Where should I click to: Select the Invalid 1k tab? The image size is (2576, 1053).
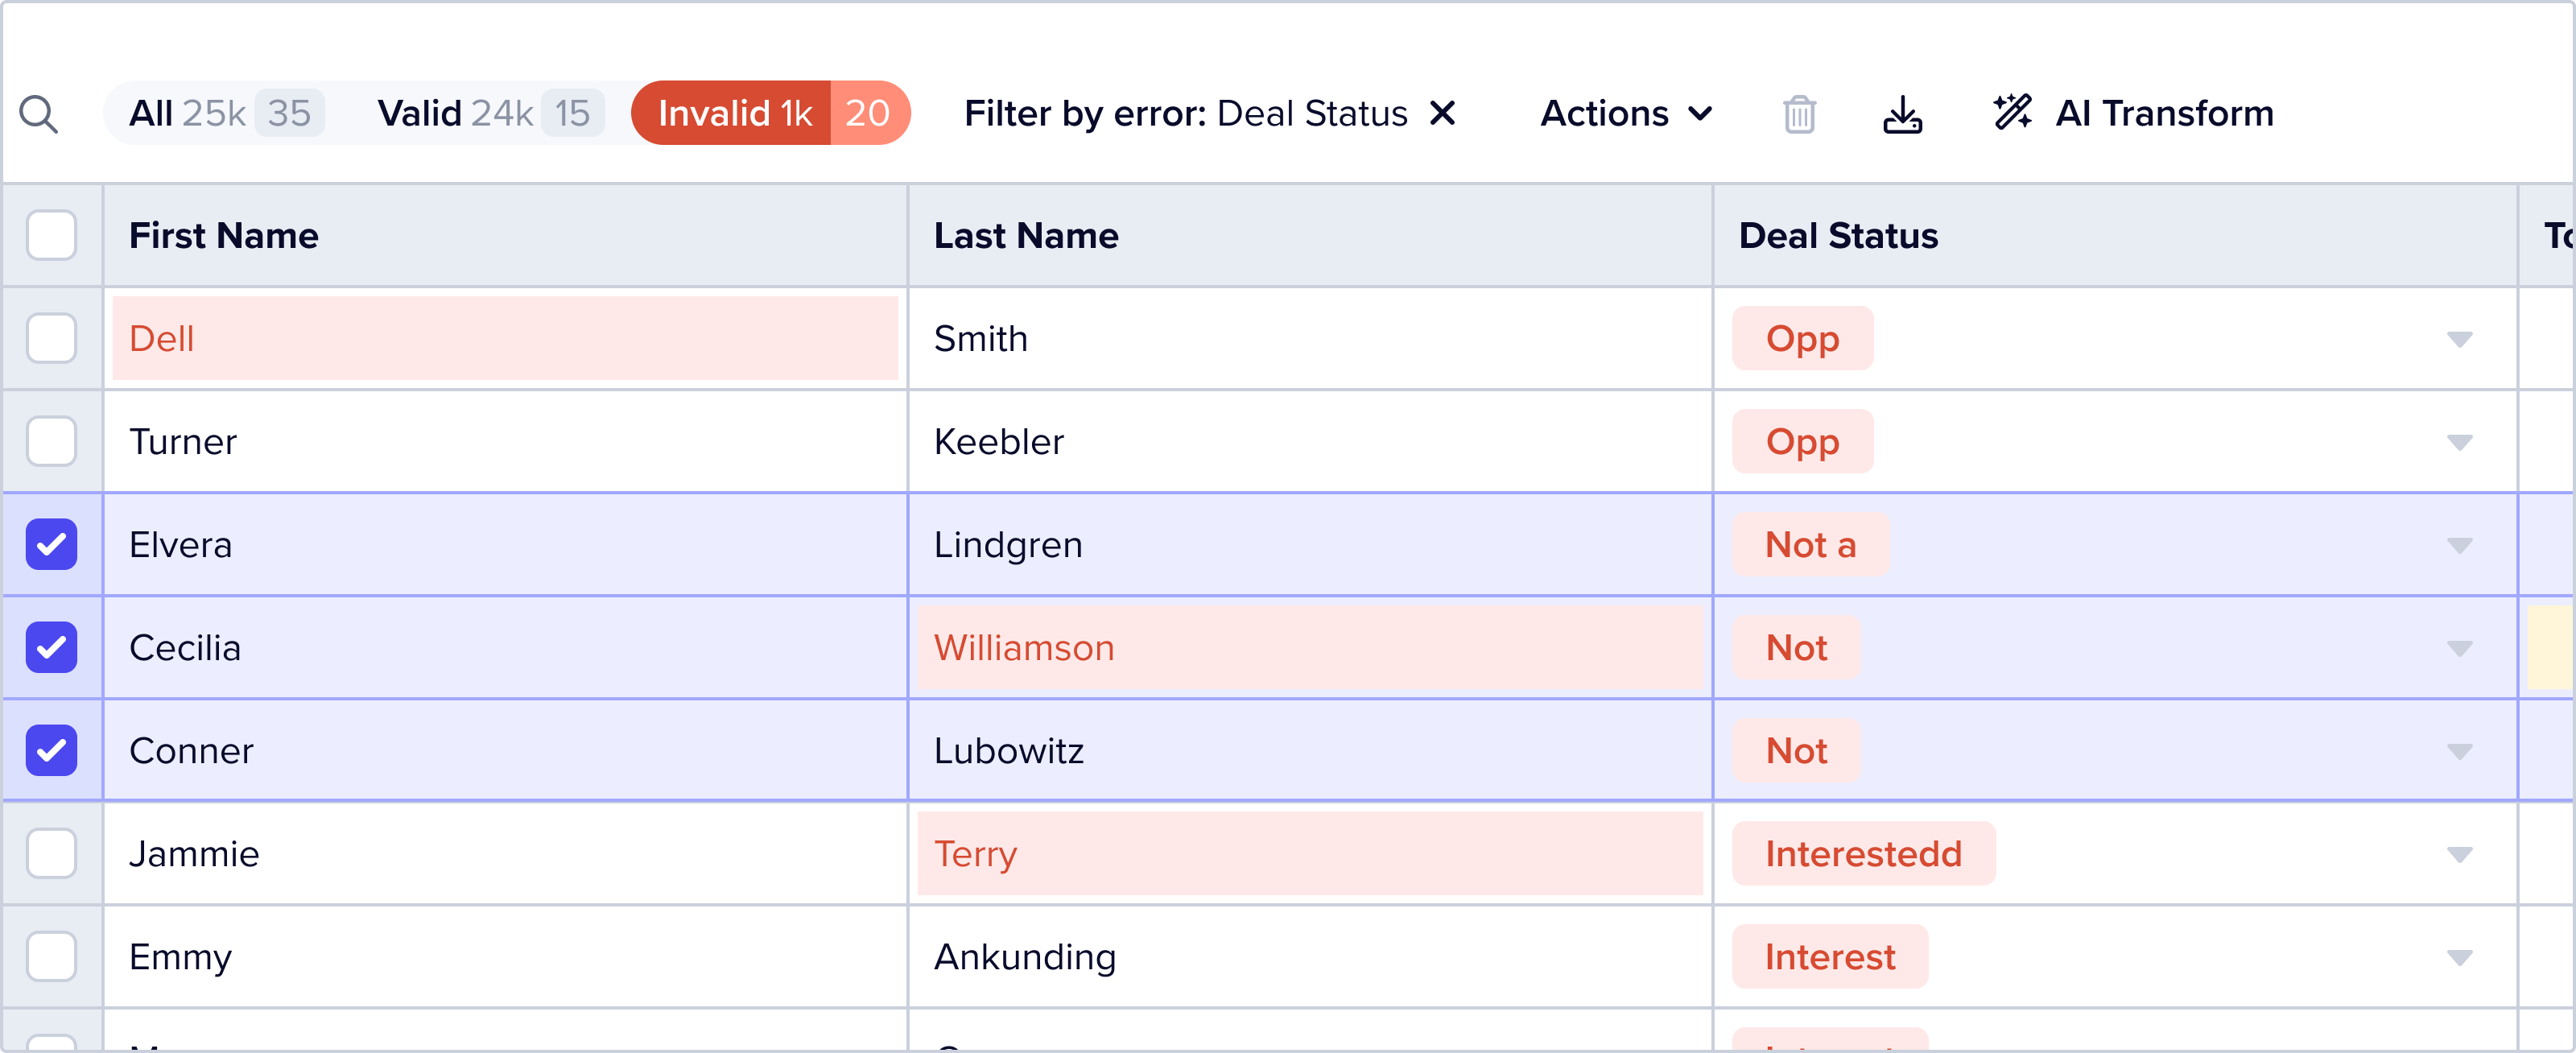(770, 114)
